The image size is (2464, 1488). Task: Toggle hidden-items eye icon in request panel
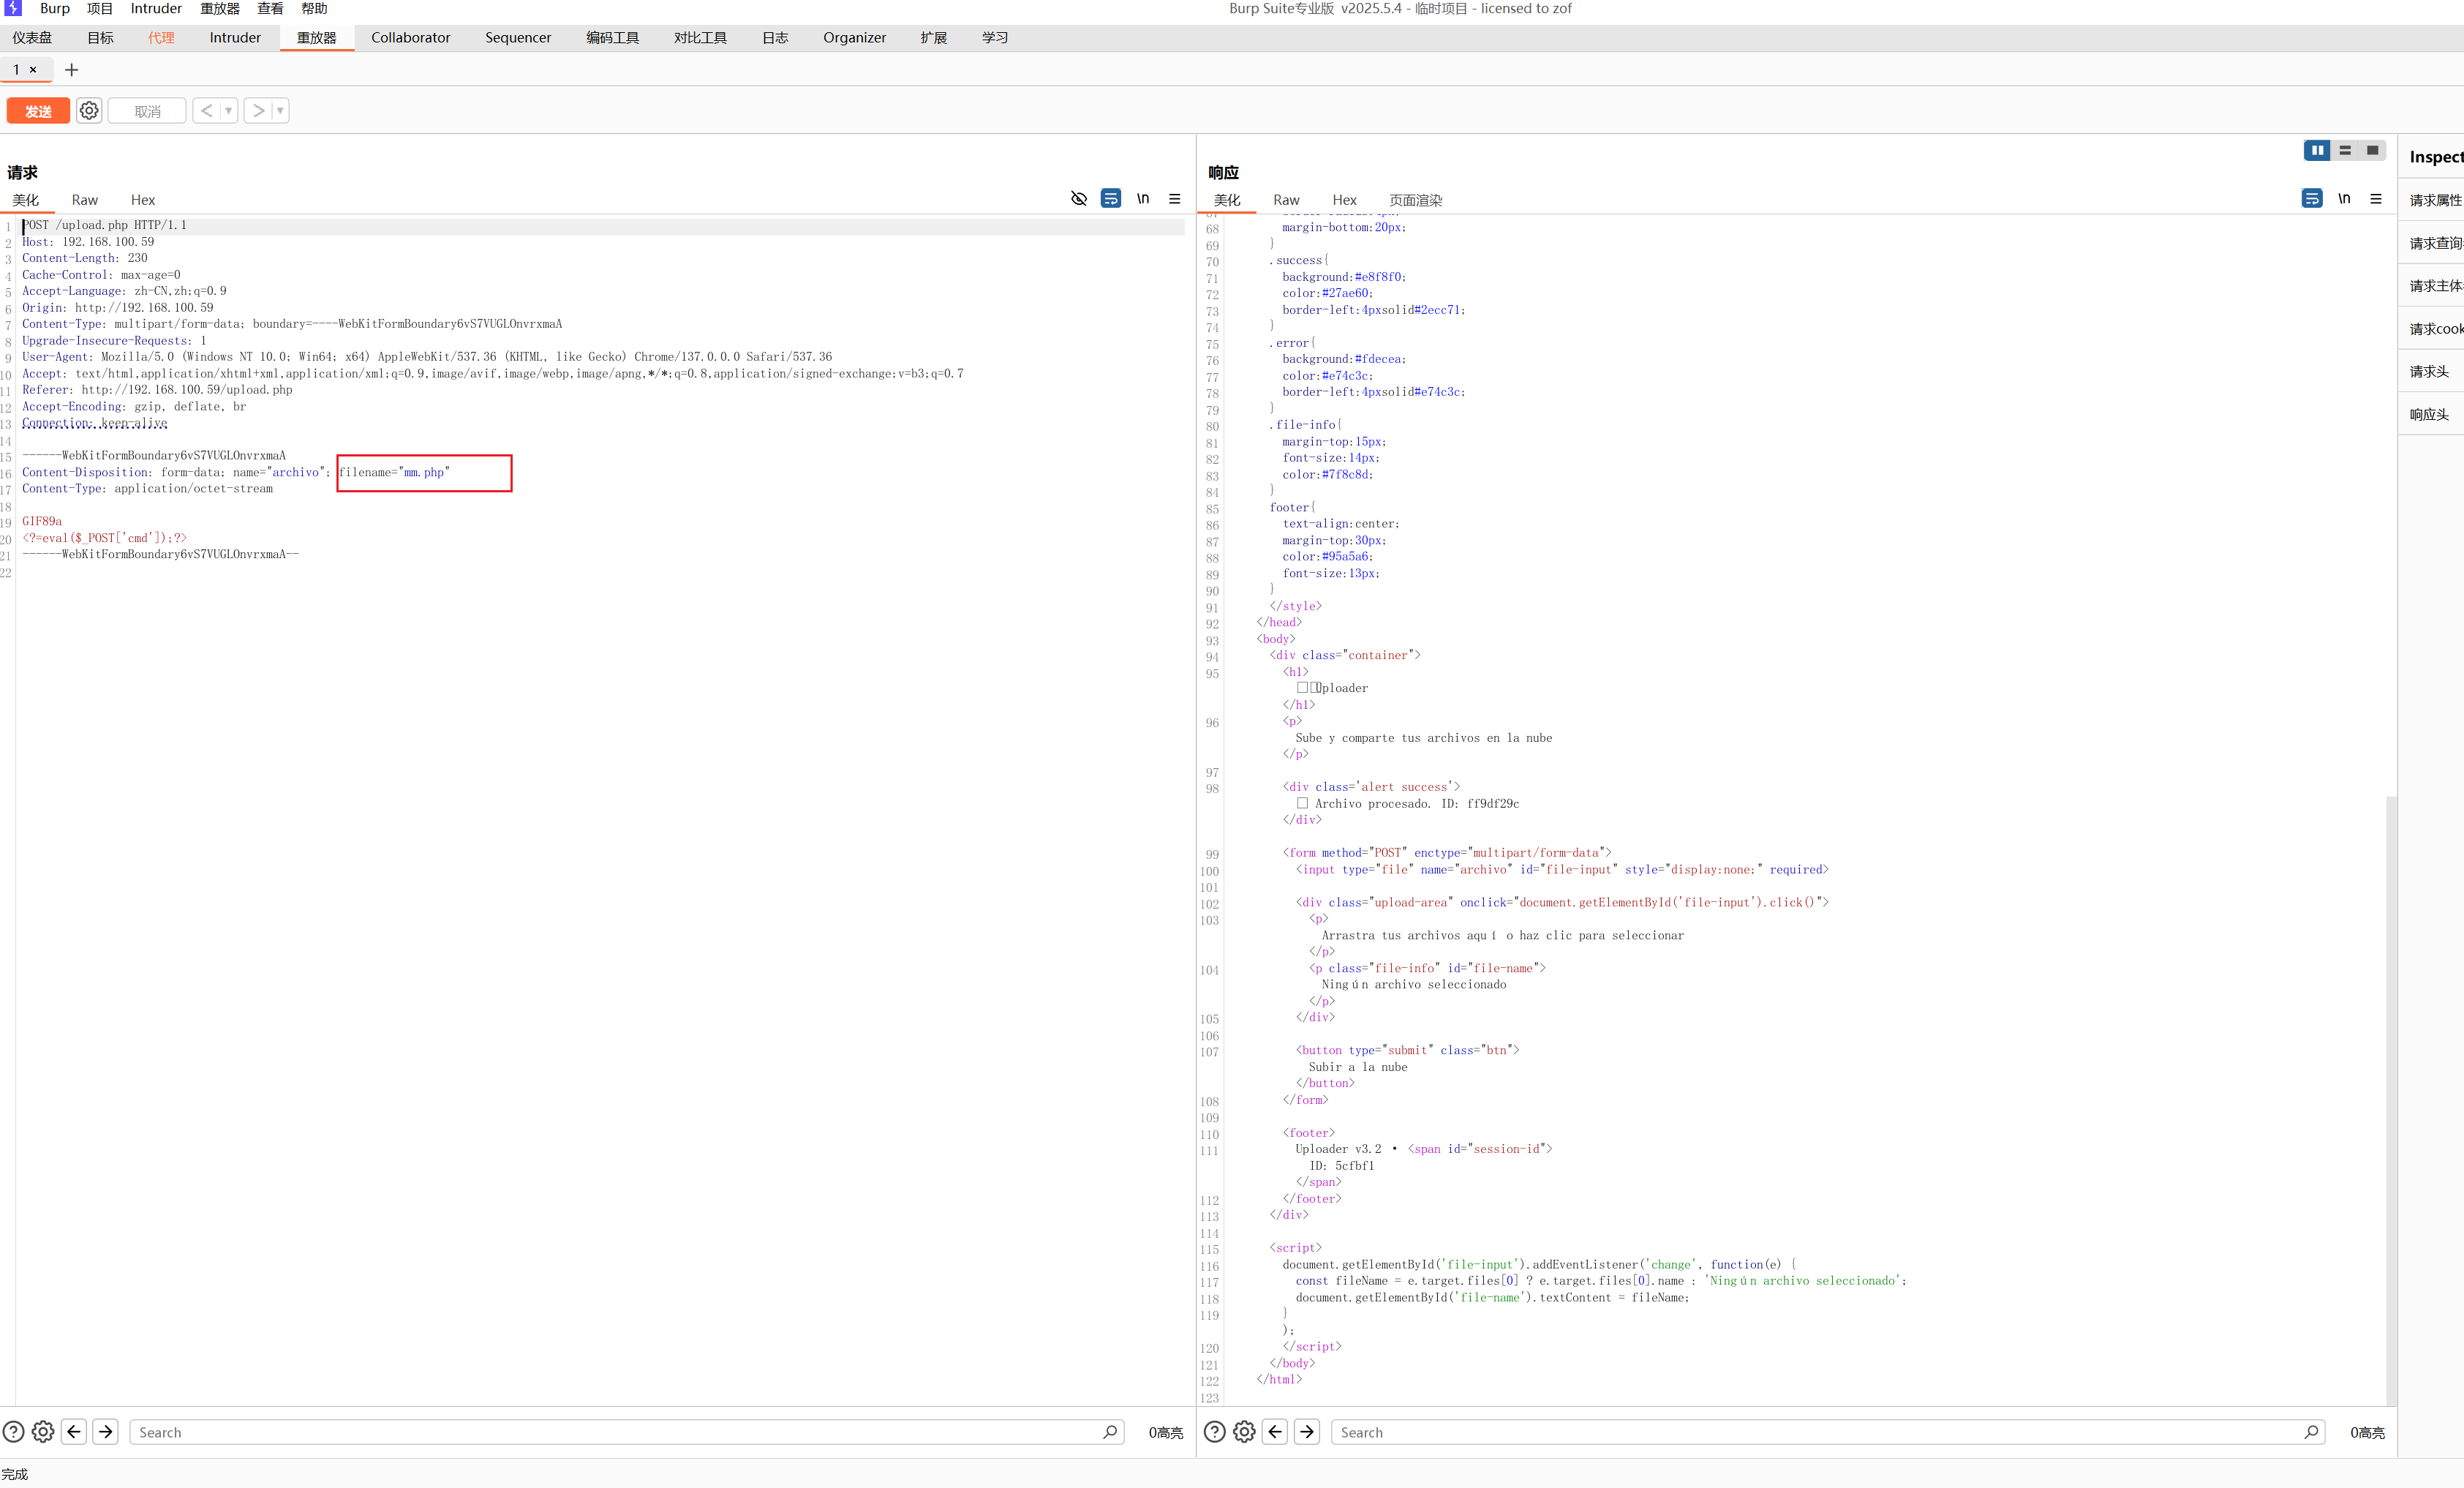pyautogui.click(x=1078, y=199)
